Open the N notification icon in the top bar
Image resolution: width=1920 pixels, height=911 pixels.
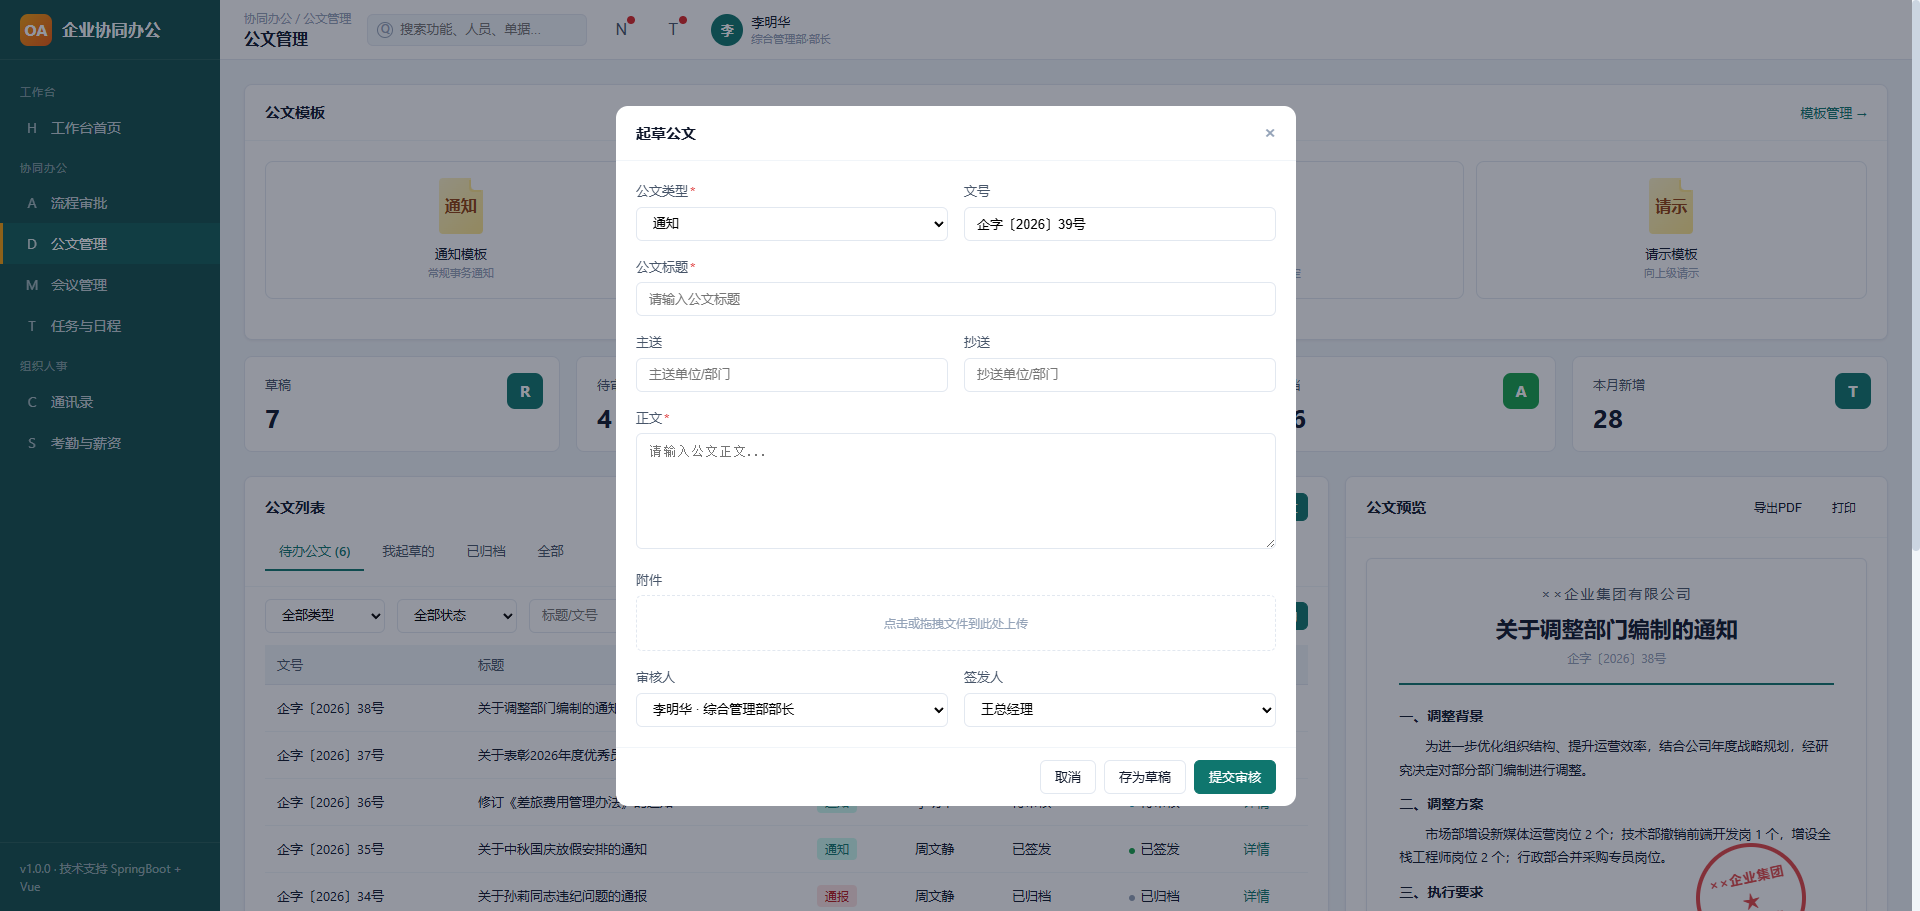pos(622,29)
